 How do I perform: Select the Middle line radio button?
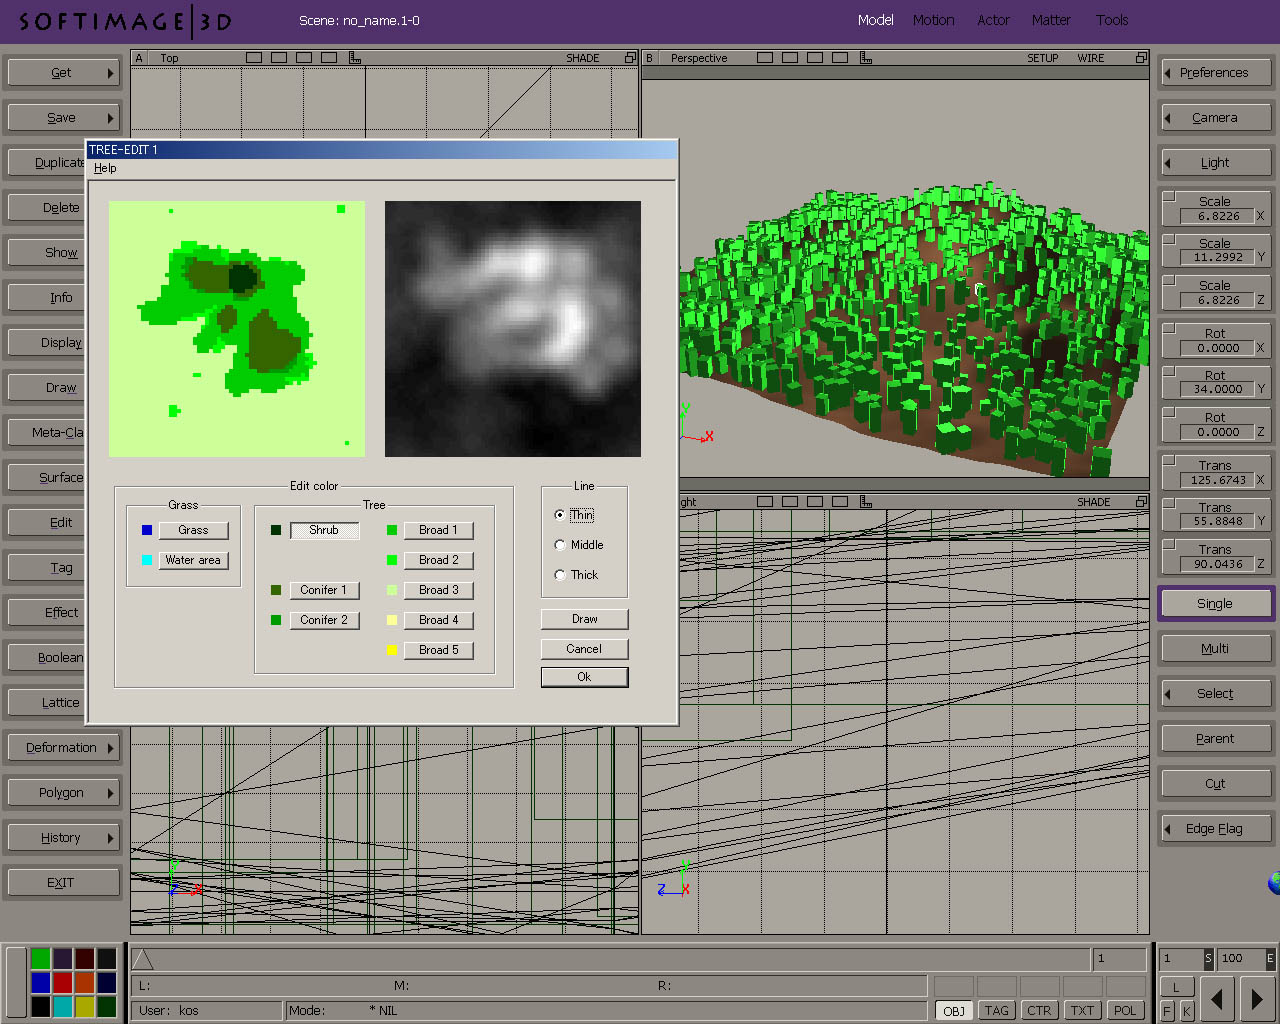560,545
